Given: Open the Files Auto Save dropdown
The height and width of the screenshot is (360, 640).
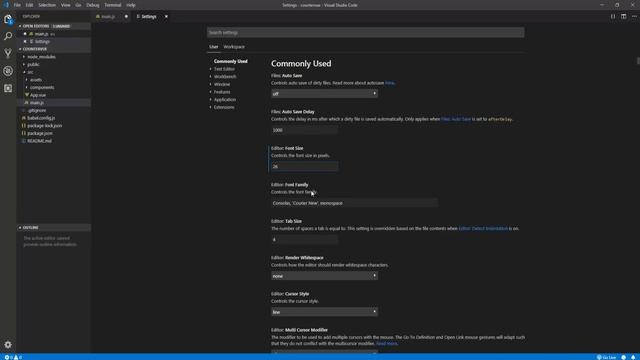Looking at the screenshot, I should tap(324, 93).
